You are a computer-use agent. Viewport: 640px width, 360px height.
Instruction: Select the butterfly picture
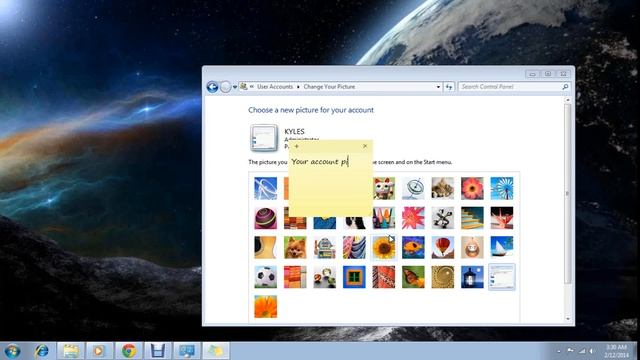pos(413,277)
